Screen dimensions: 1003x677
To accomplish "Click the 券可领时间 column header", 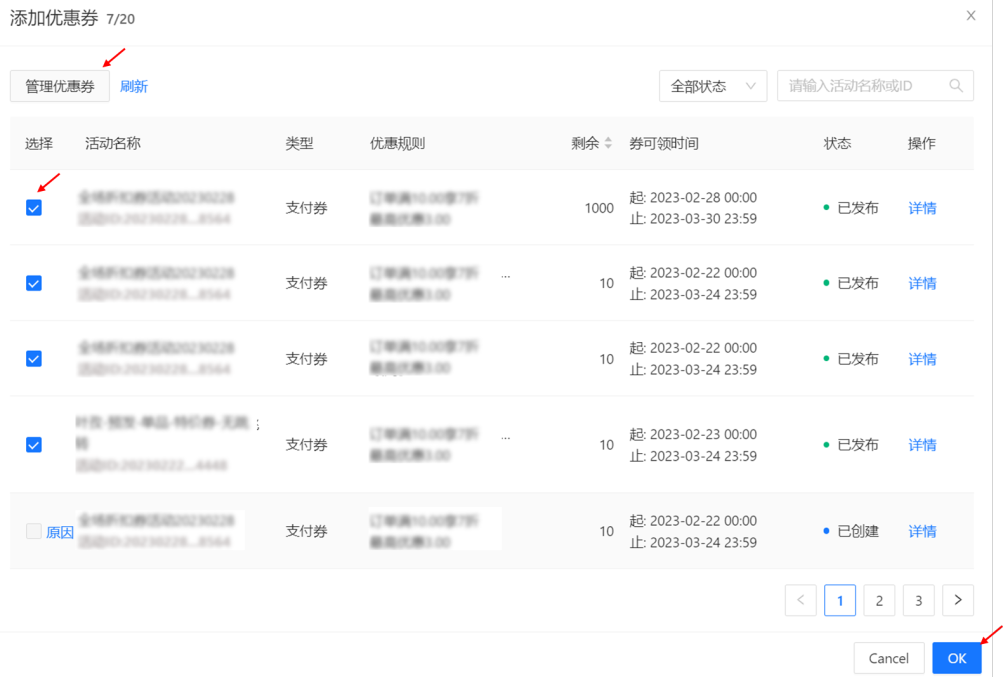I will pos(663,143).
